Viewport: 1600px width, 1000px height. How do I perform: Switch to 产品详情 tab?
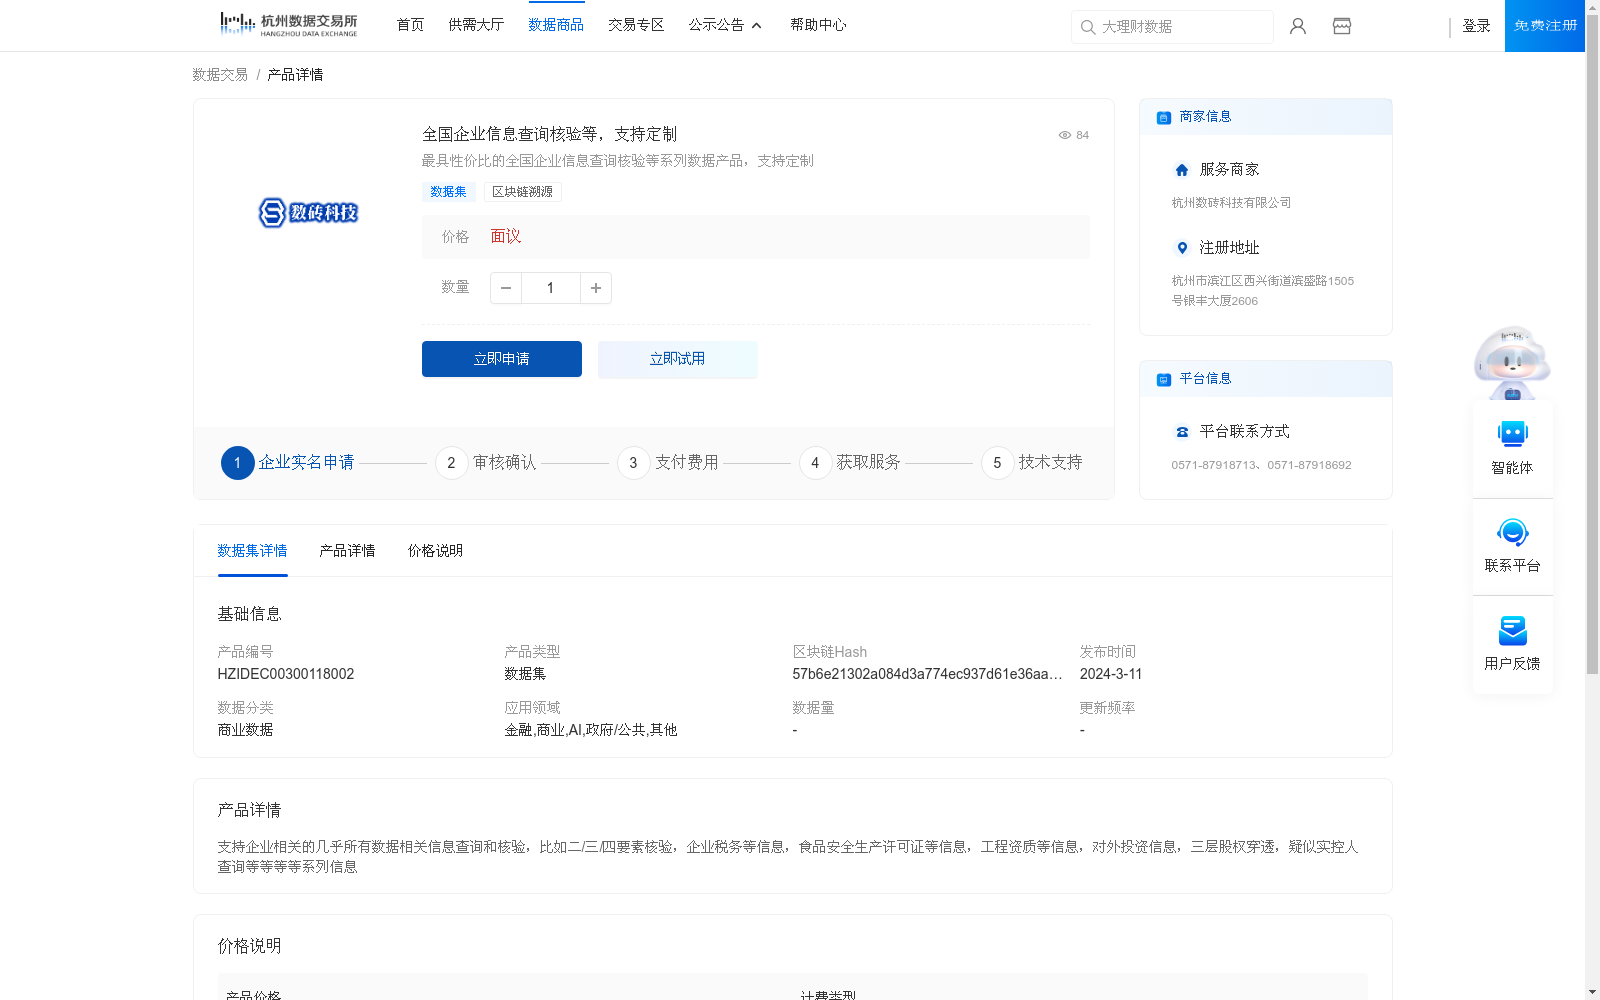pos(347,551)
